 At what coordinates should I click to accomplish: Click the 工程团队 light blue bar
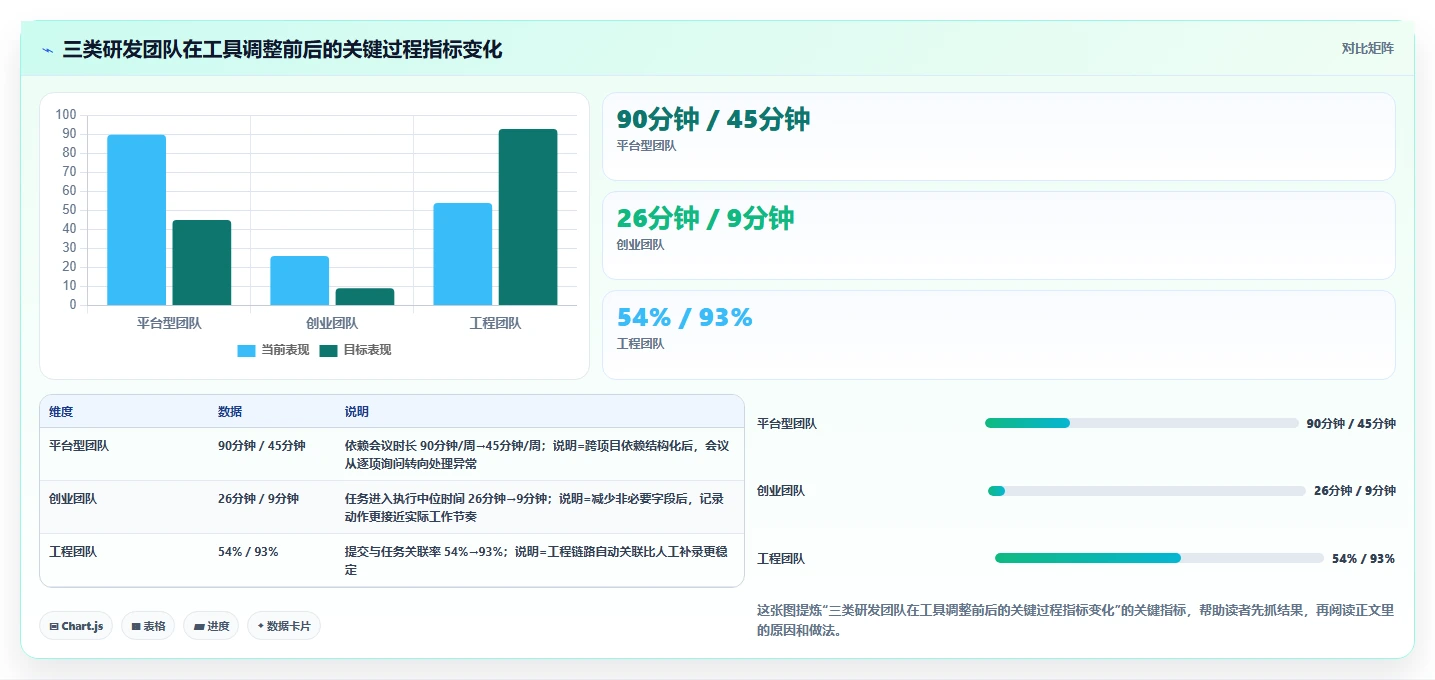click(463, 254)
